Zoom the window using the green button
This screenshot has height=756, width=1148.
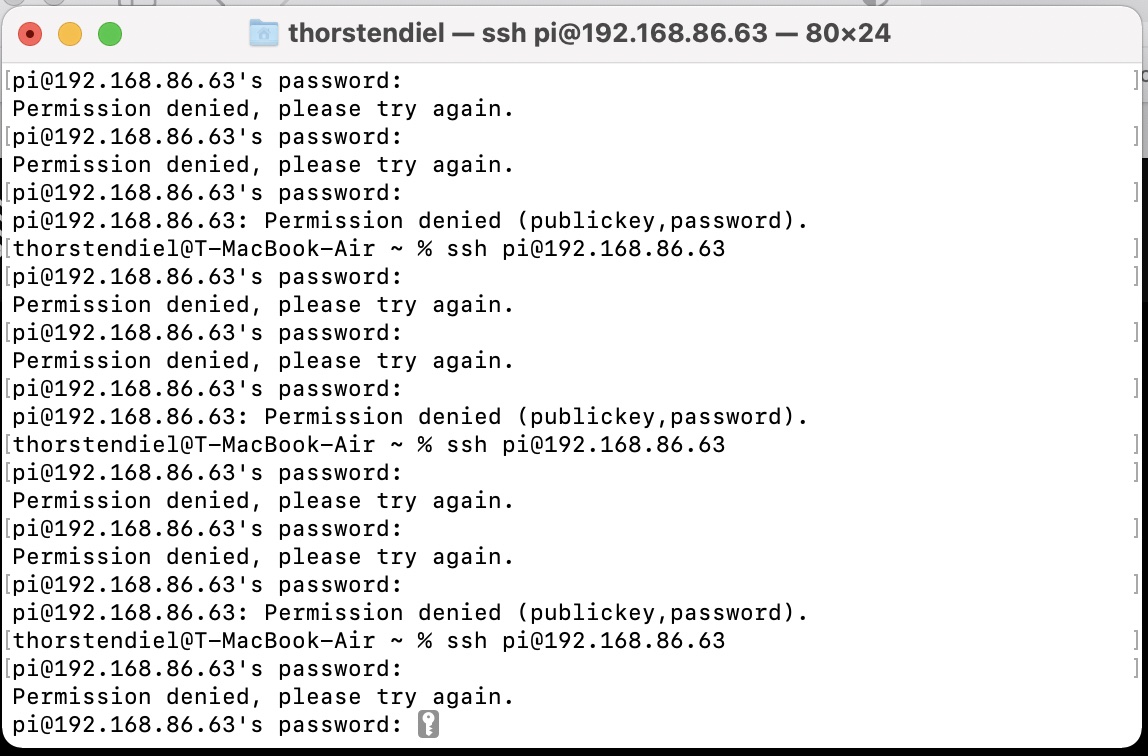coord(109,34)
